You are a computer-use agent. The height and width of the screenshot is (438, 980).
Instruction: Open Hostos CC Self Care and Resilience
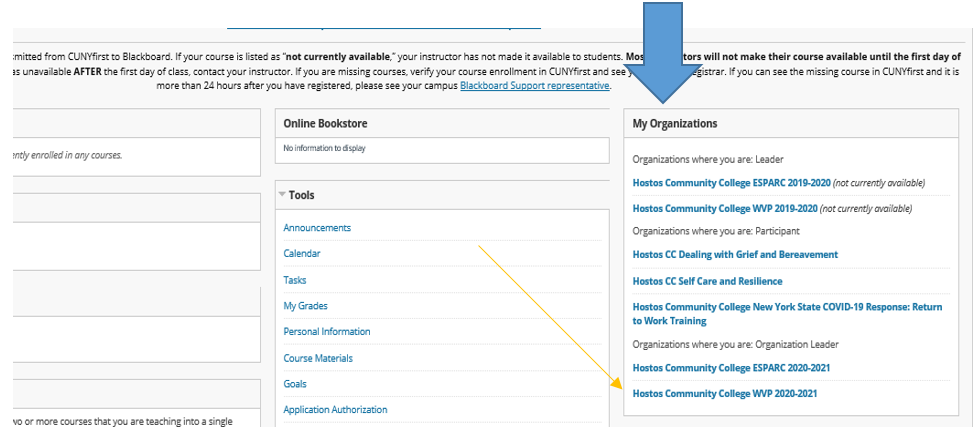[x=707, y=282]
